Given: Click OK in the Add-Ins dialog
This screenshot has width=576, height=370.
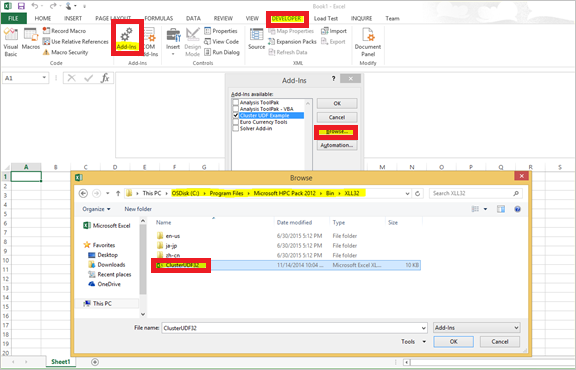Looking at the screenshot, I should (x=337, y=104).
